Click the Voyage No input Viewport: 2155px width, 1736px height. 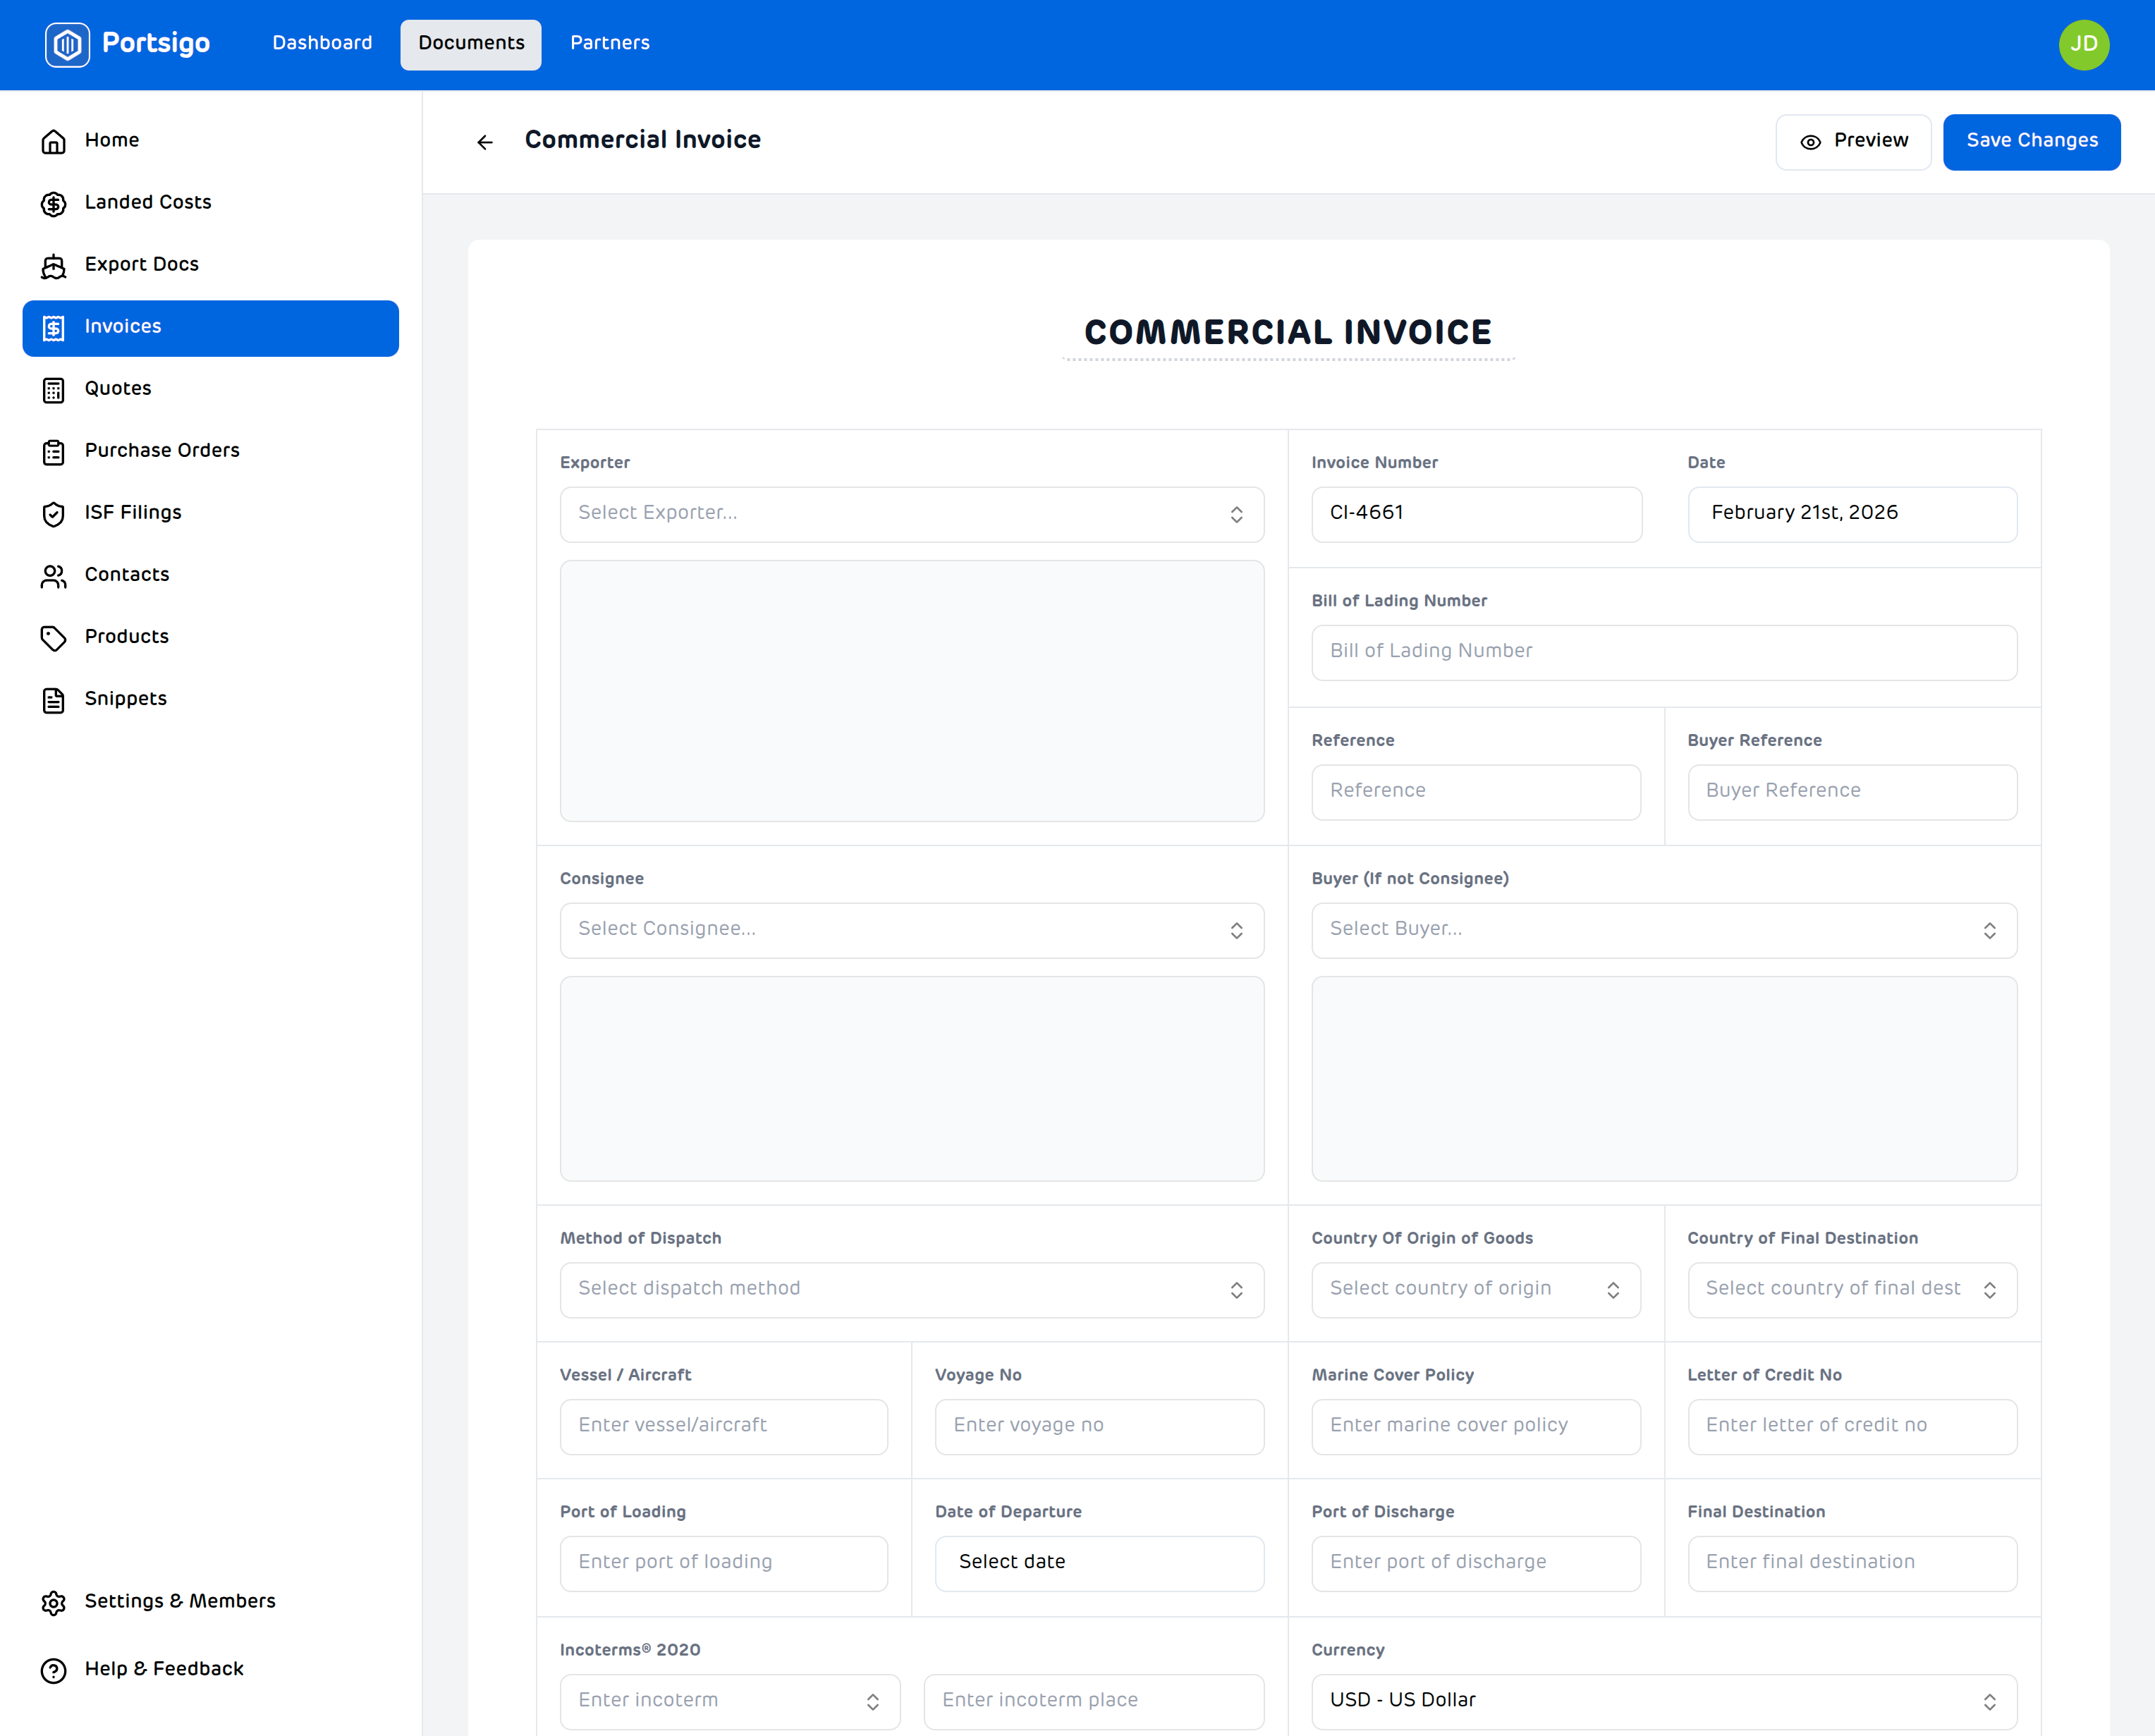coord(1099,1426)
